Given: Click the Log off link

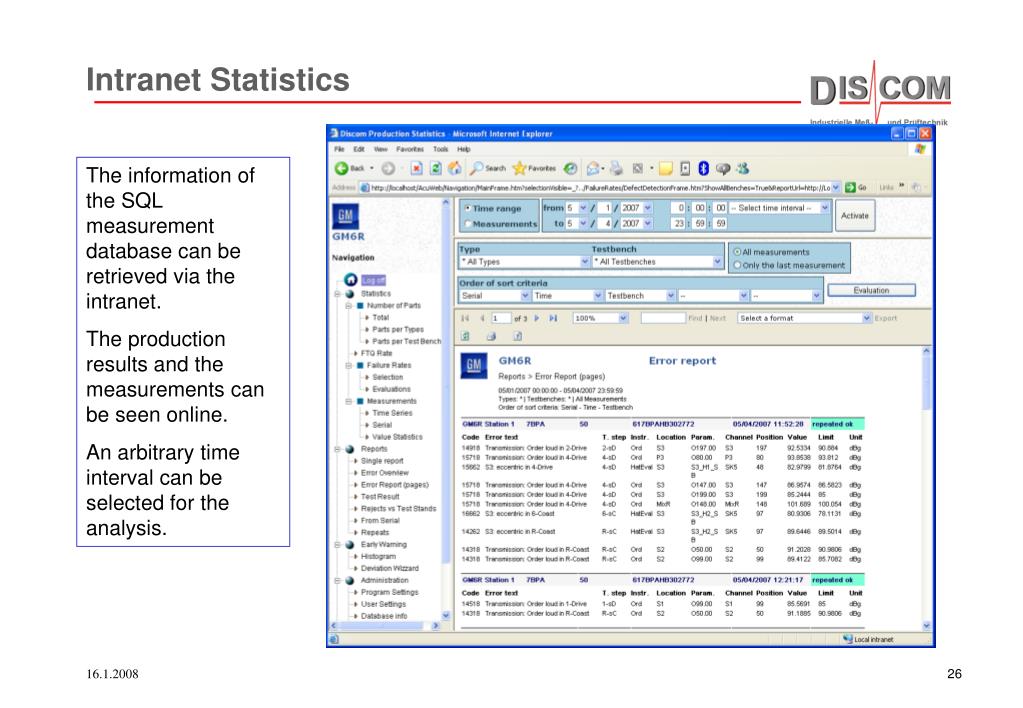Looking at the screenshot, I should tap(374, 281).
